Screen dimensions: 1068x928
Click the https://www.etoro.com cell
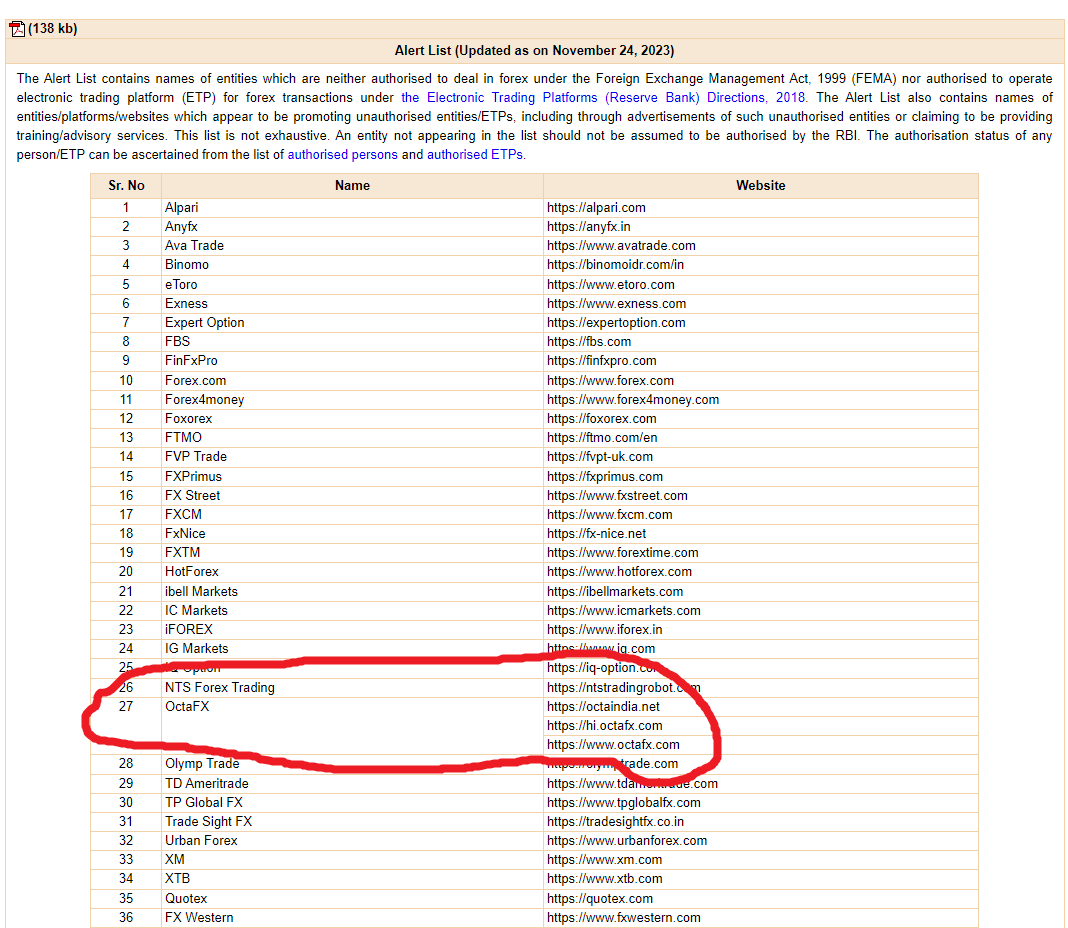[x=761, y=285]
